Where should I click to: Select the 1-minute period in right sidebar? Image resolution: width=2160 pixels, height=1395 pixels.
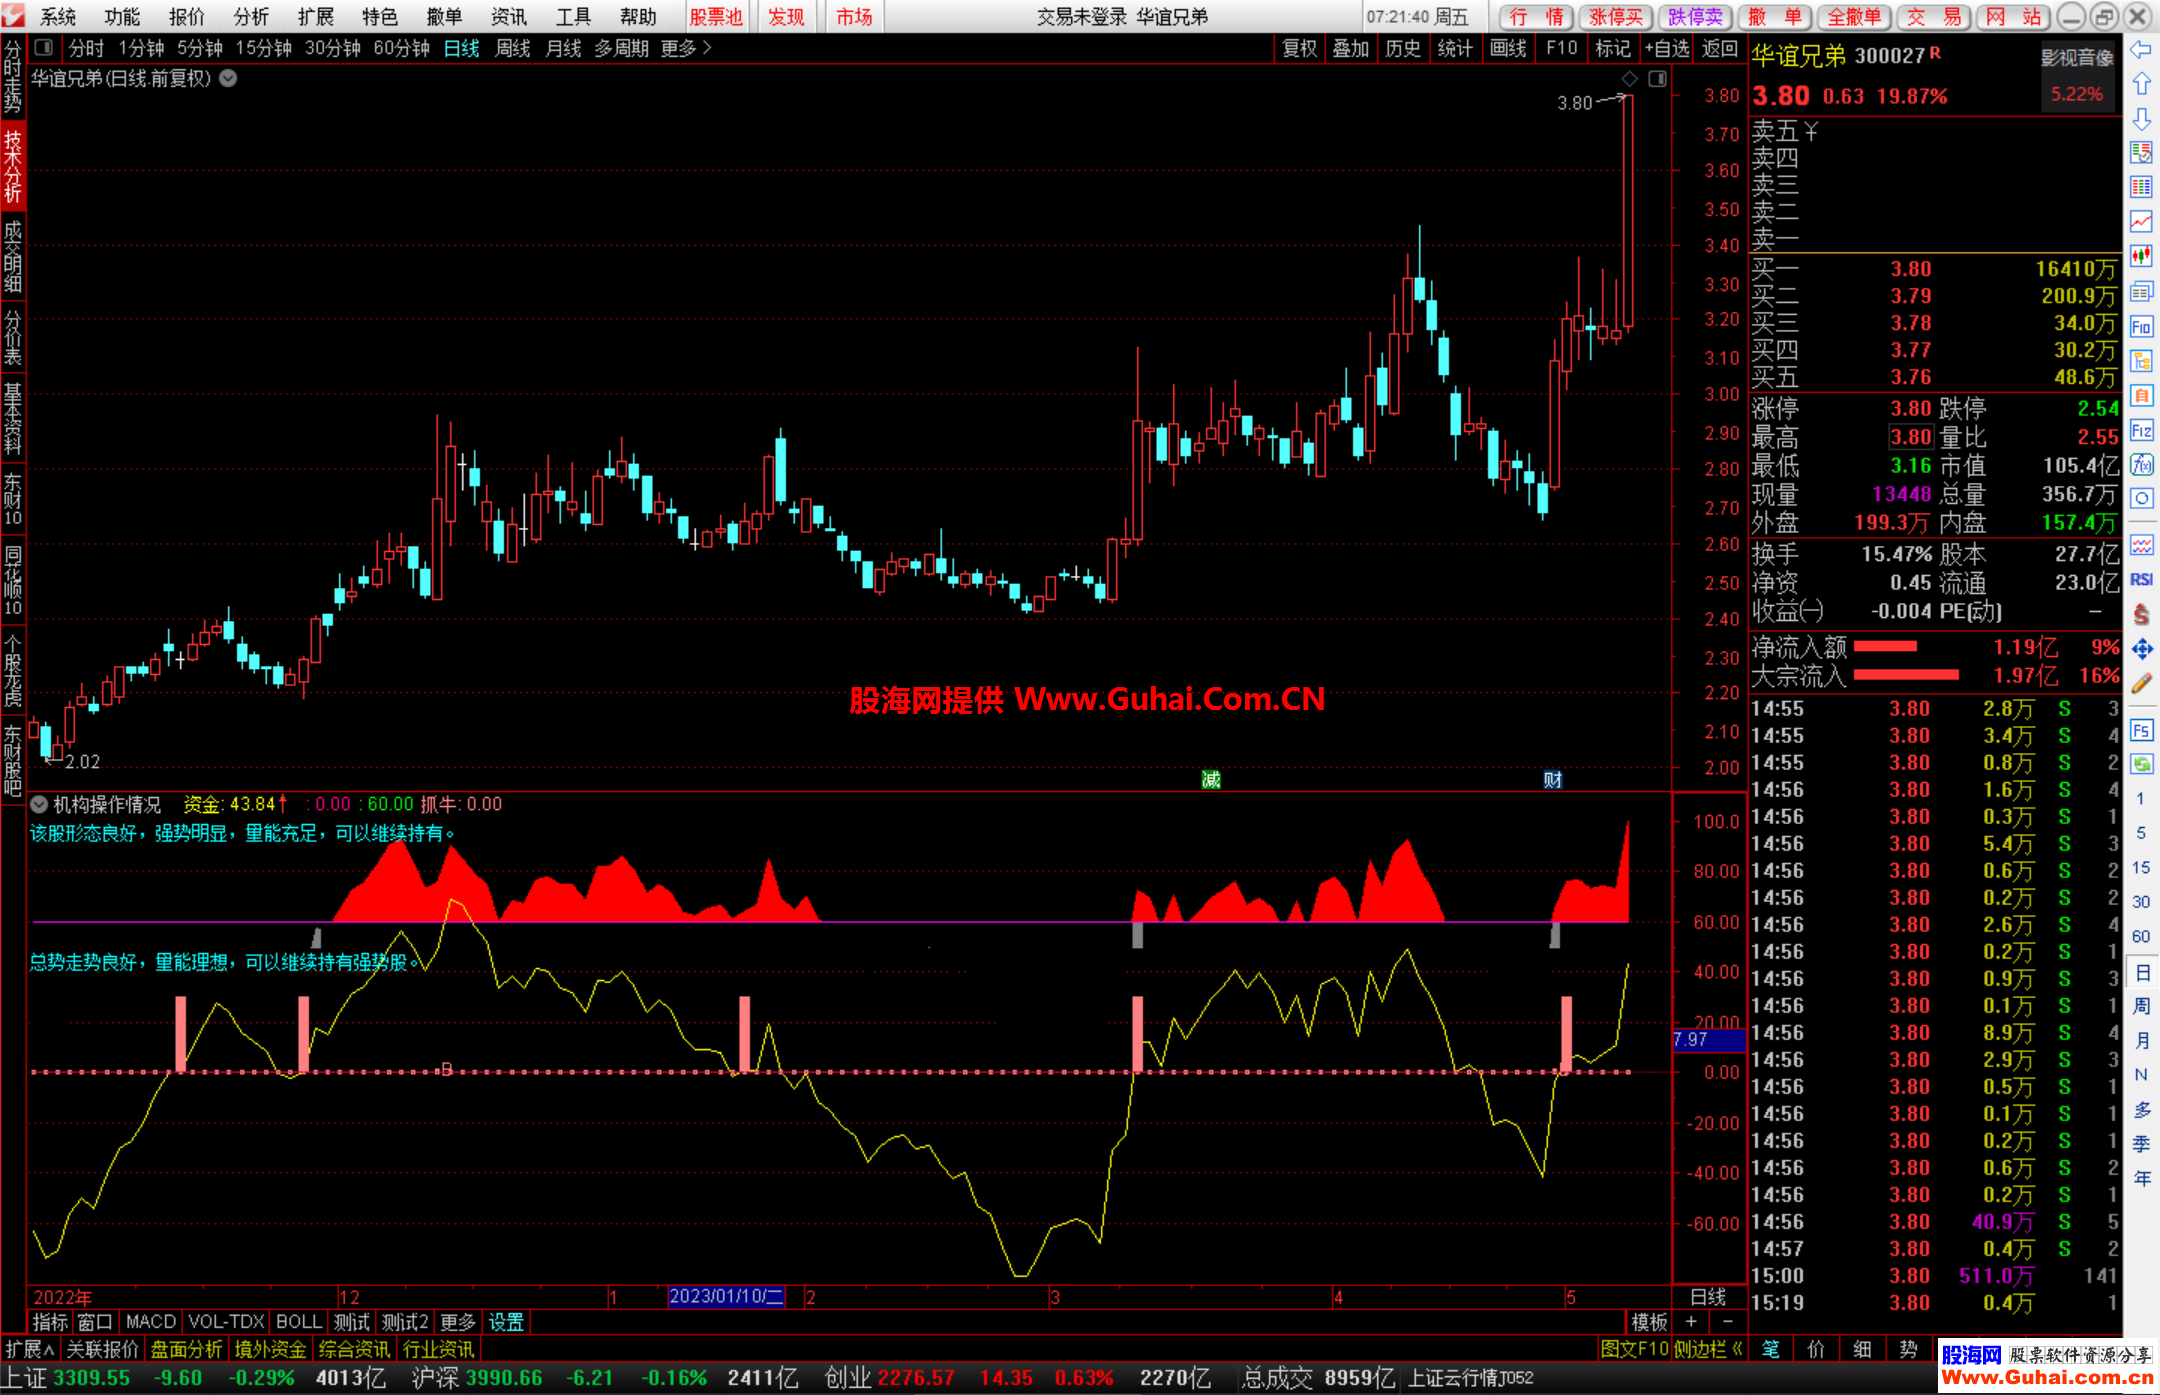(2141, 799)
